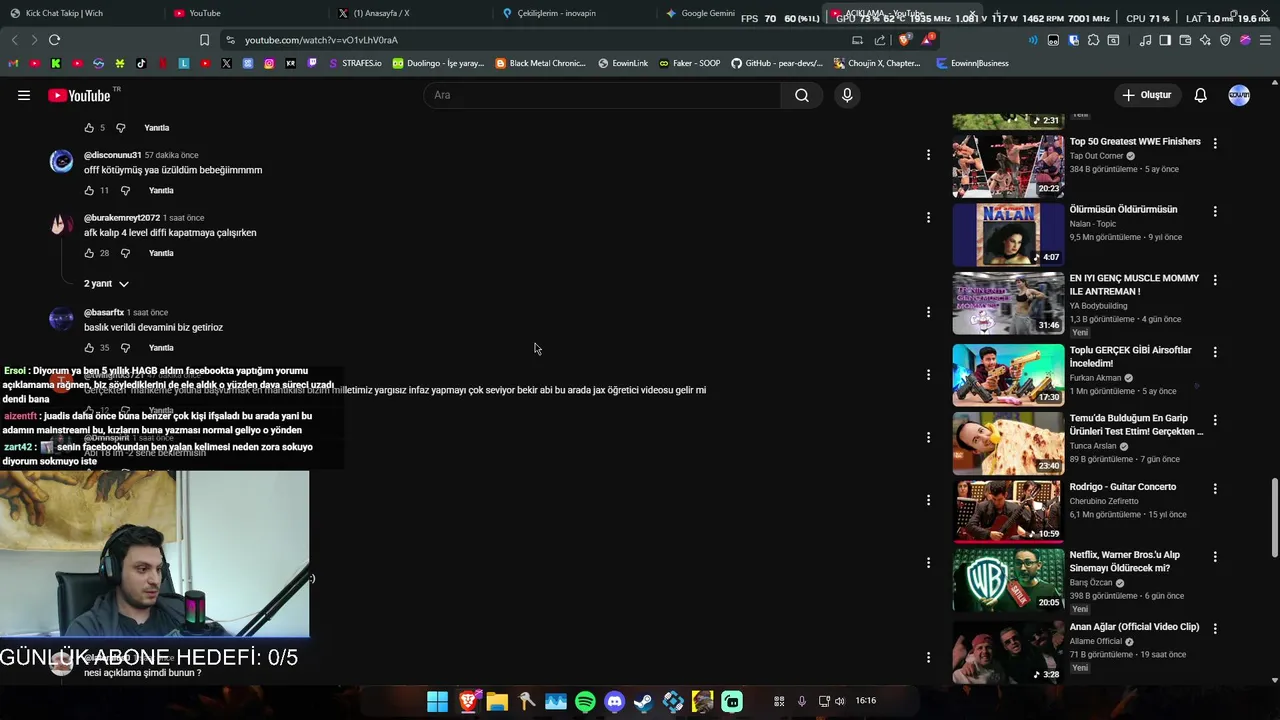Open @basarftx channel link
This screenshot has width=1280, height=720.
[x=104, y=312]
